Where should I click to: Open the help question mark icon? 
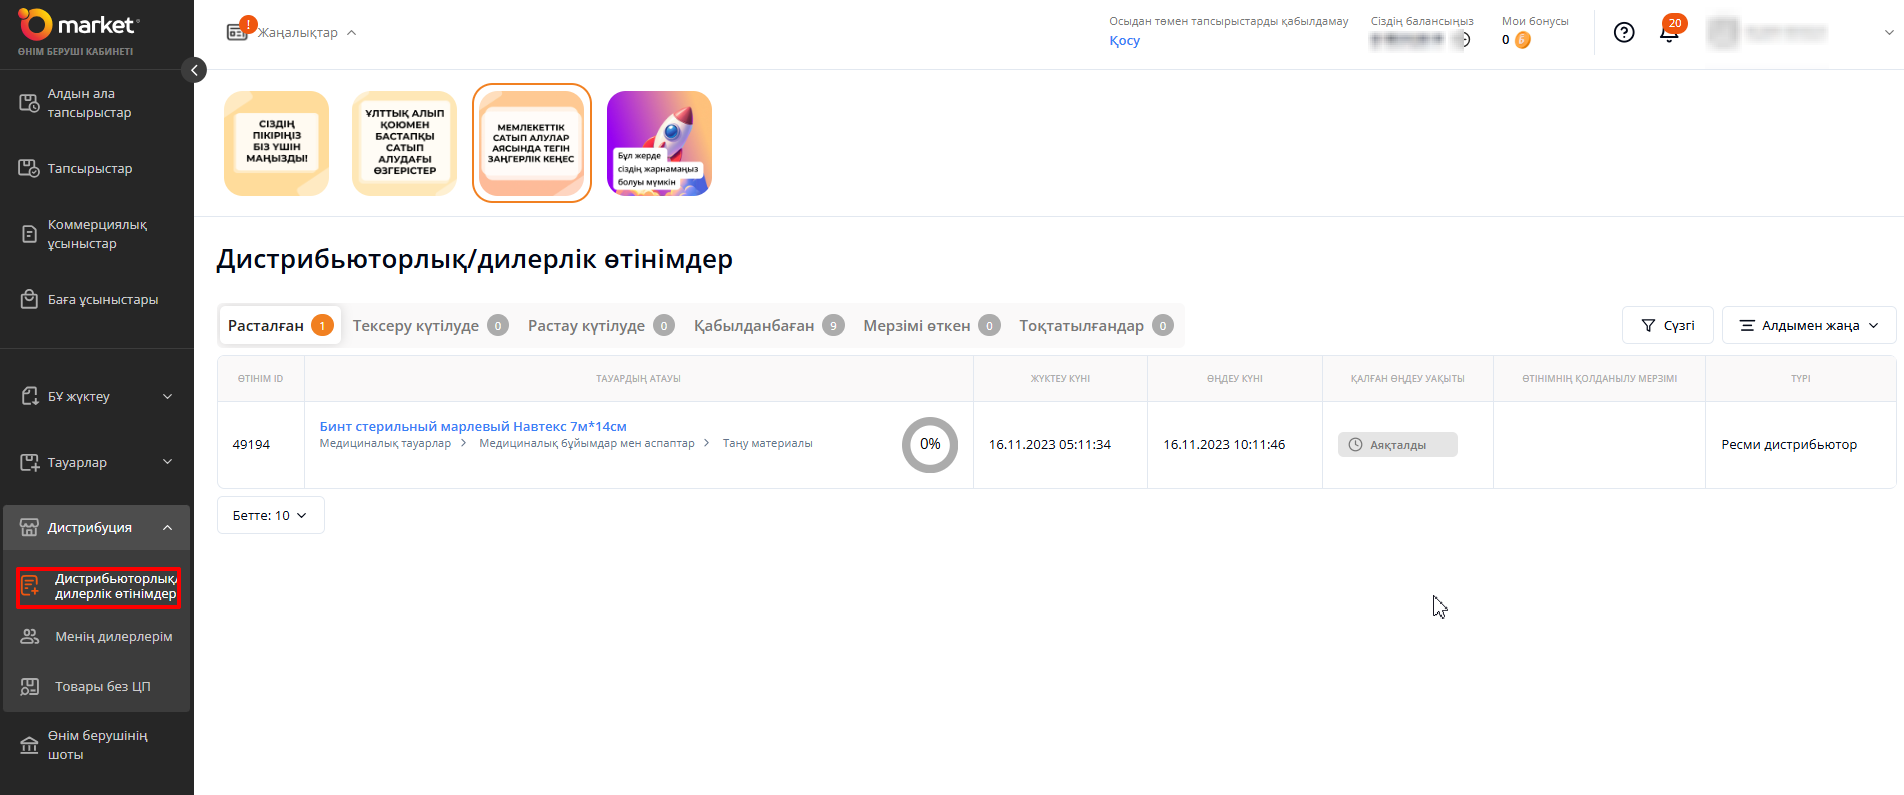click(x=1624, y=32)
